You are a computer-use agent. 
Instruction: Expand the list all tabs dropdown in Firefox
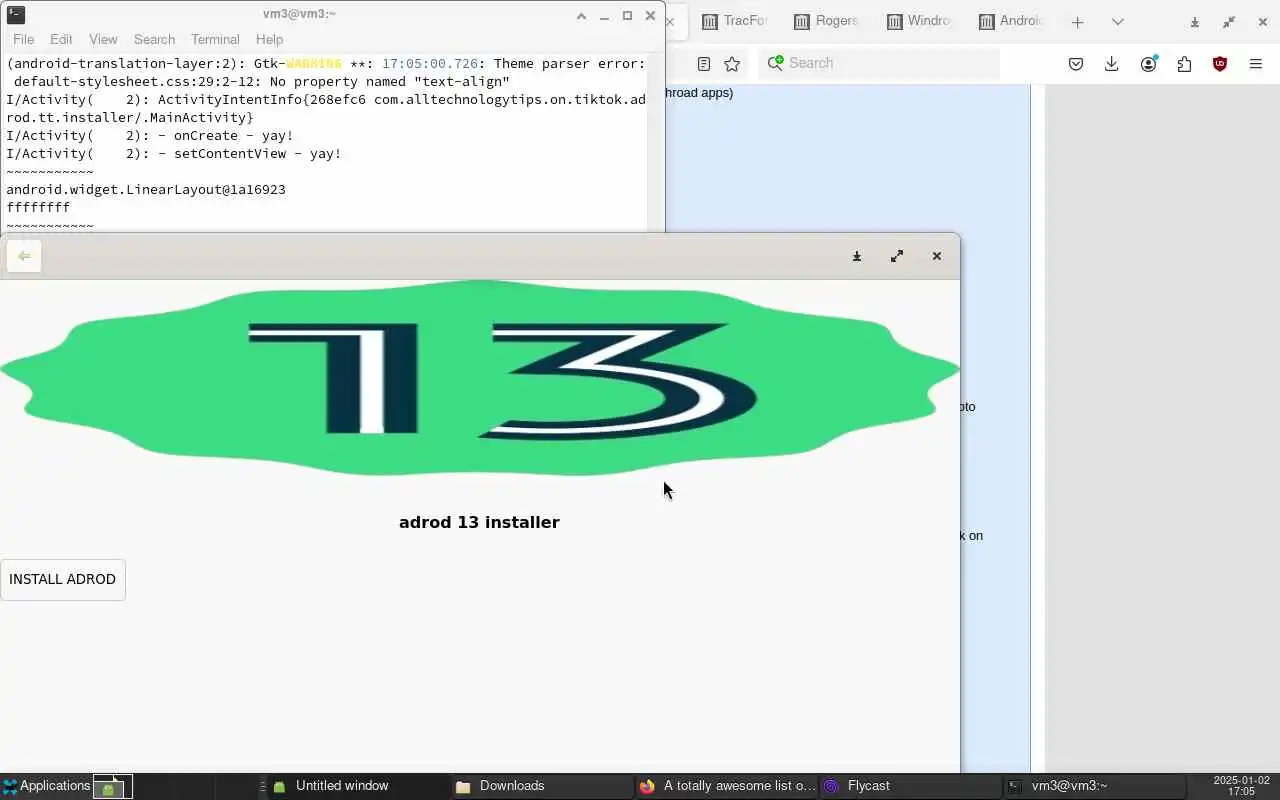1118,22
